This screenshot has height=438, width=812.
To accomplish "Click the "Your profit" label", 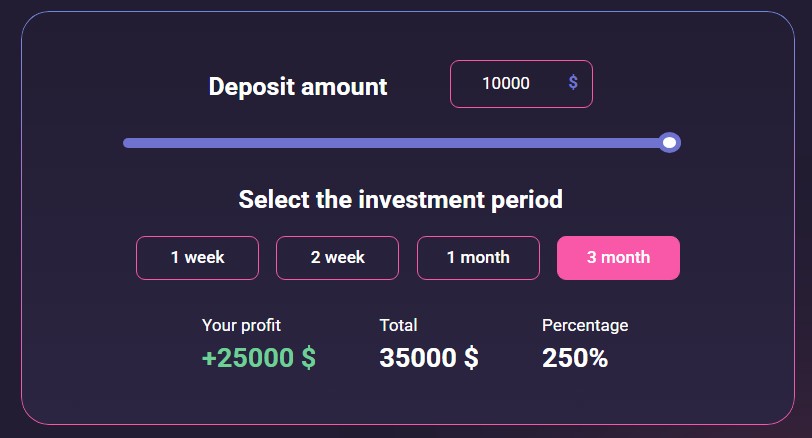I will coord(241,325).
